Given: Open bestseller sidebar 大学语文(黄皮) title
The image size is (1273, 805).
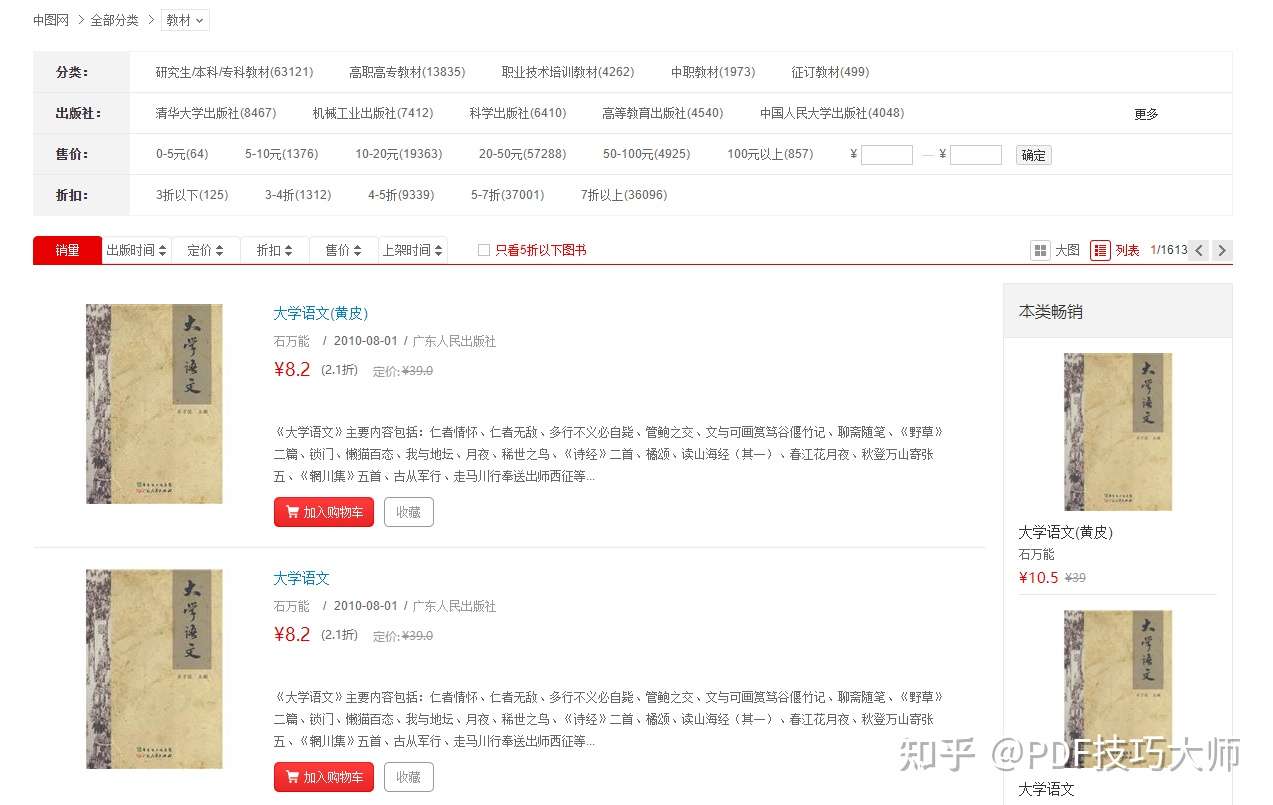Looking at the screenshot, I should [1065, 532].
